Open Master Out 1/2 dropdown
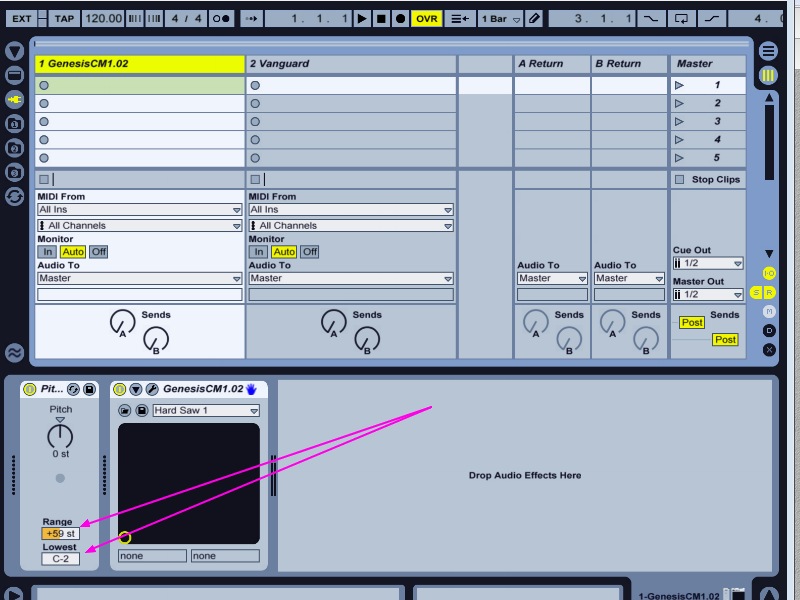Viewport: 800px width, 600px height. [708, 295]
